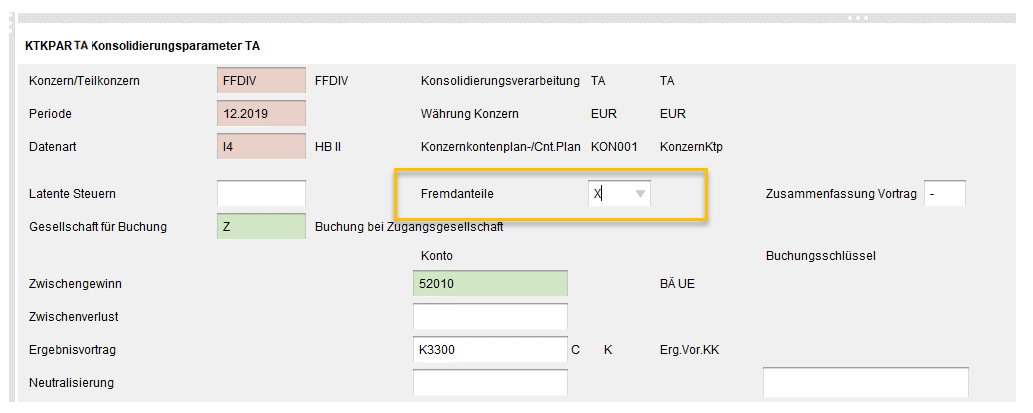This screenshot has width=1033, height=413.
Task: Click the empty Latente Steuern field
Action: 261,193
